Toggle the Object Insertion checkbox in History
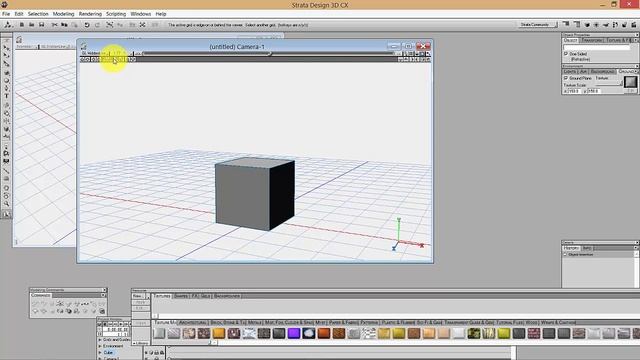Screen dimensions: 640x360 pyautogui.click(x=566, y=254)
